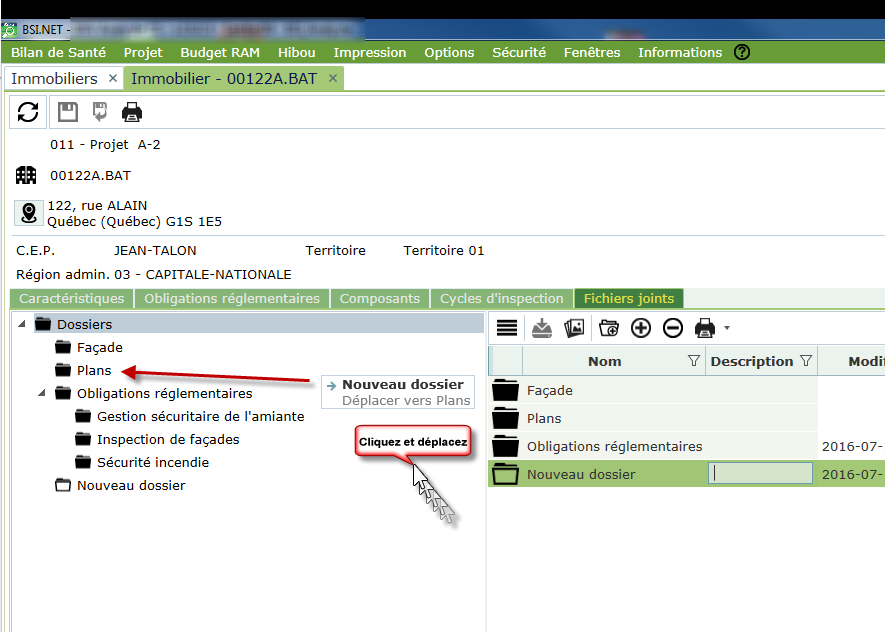Screen dimensions: 885x632
Task: Click the Description field of Nouveau dossier row
Action: coord(760,474)
